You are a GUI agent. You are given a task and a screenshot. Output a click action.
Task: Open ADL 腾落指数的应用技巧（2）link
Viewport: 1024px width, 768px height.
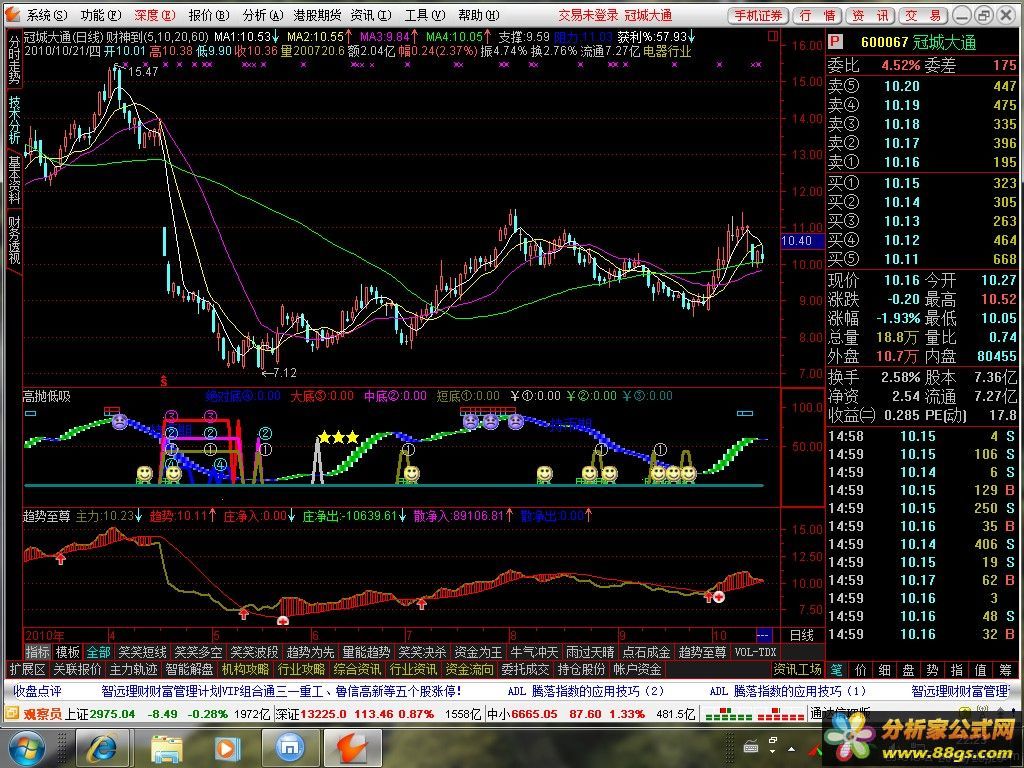coord(586,691)
